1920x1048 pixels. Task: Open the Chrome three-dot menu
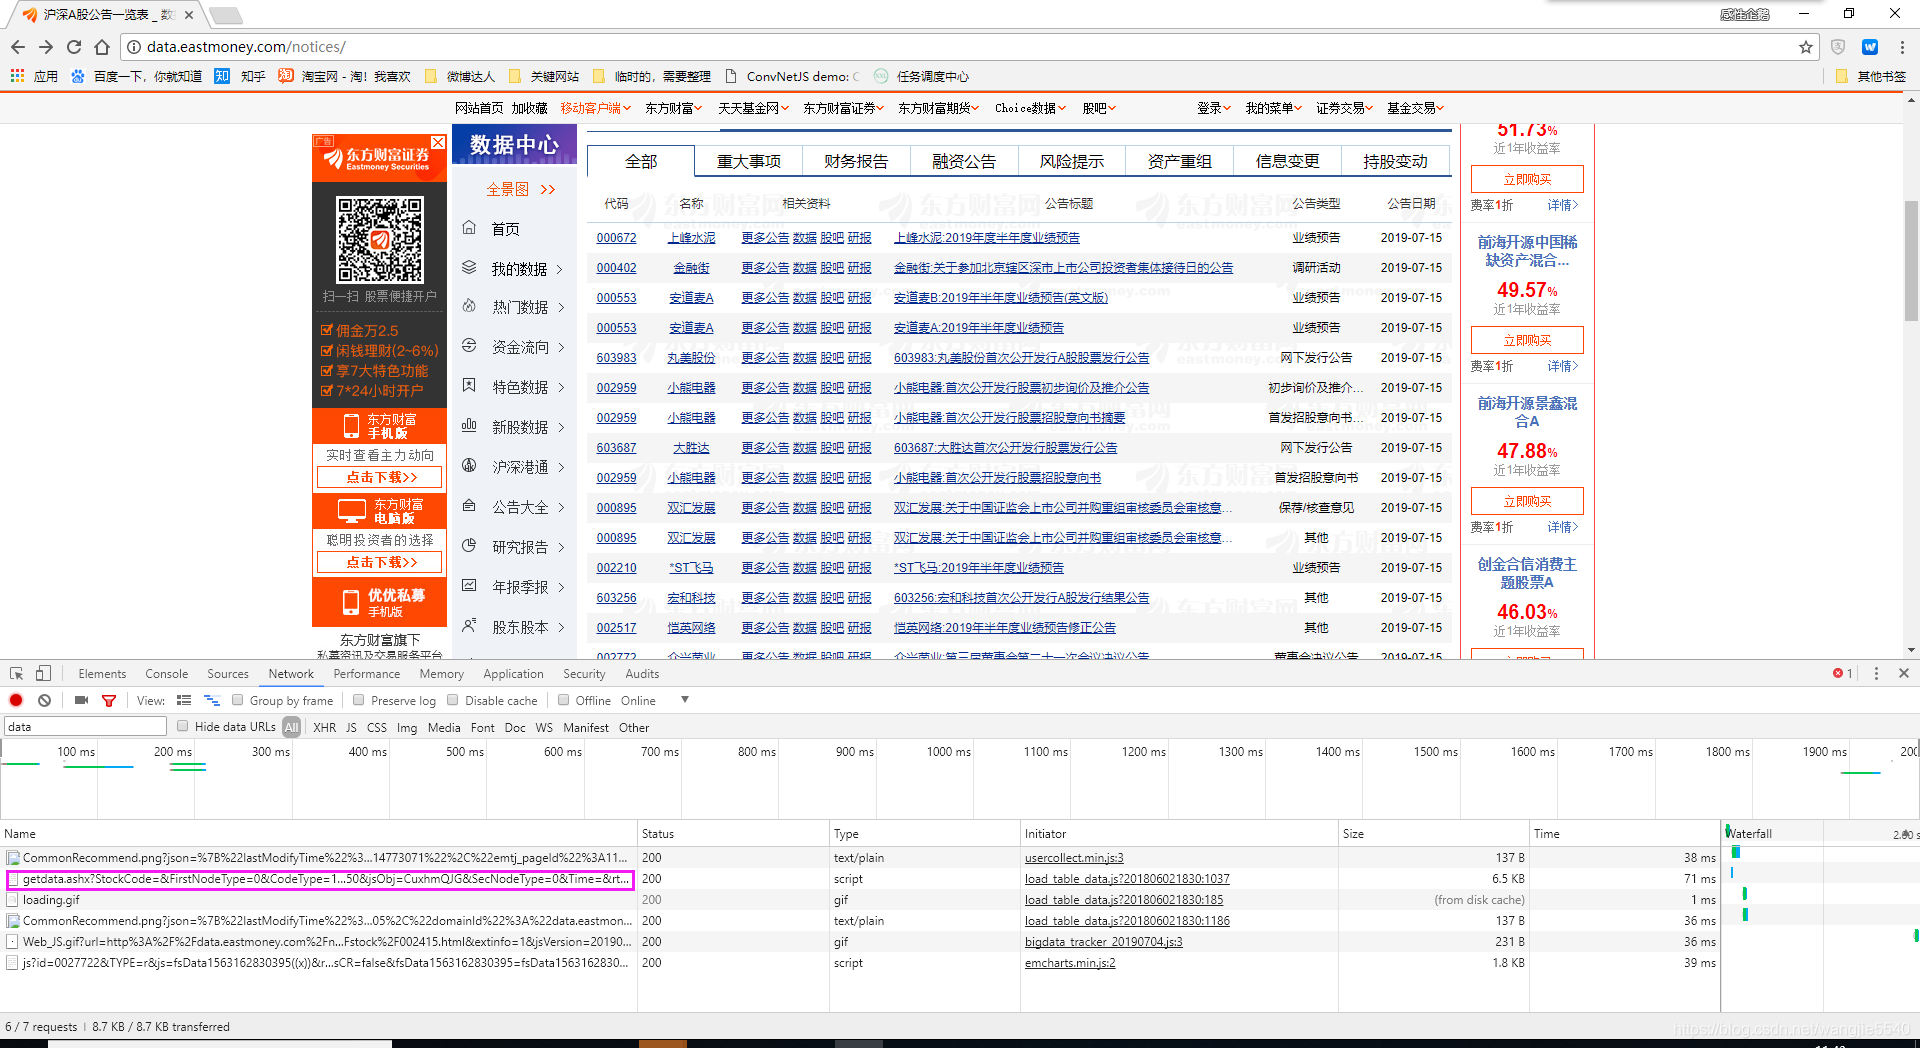(x=1902, y=47)
